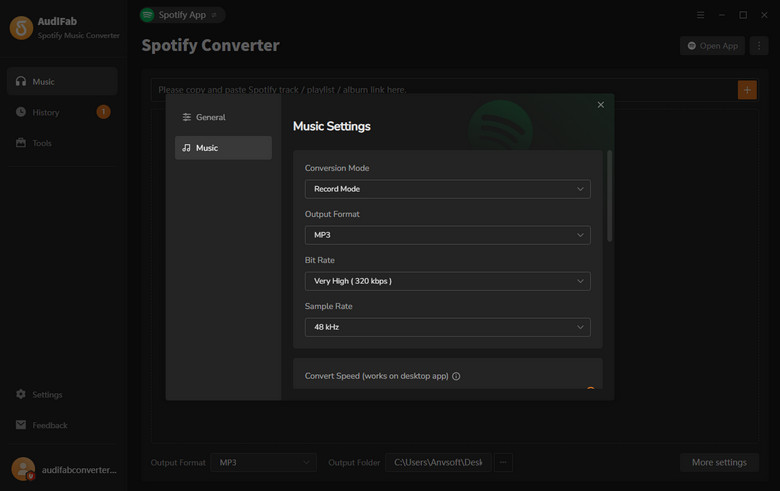This screenshot has height=491, width=780.
Task: Click the Feedback envelope icon
Action: click(21, 425)
